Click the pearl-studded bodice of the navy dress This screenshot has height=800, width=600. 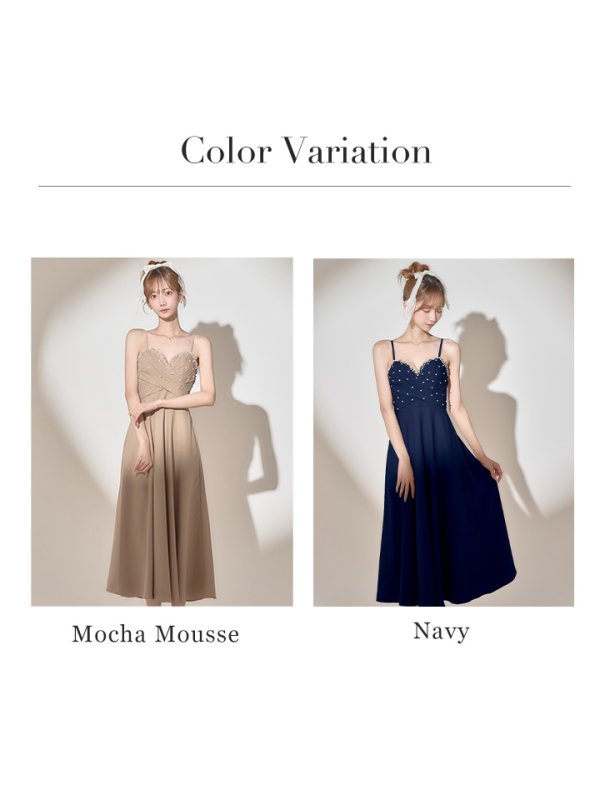419,381
